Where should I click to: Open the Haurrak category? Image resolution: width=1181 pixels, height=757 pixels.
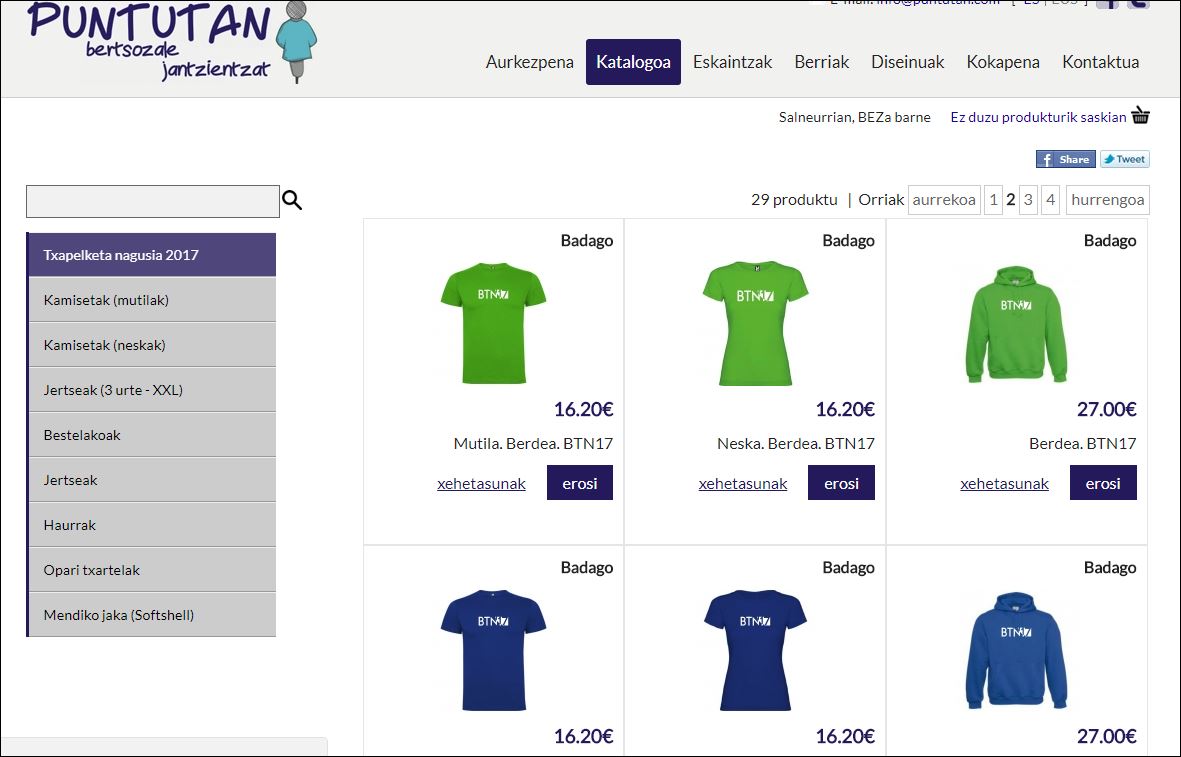[151, 525]
